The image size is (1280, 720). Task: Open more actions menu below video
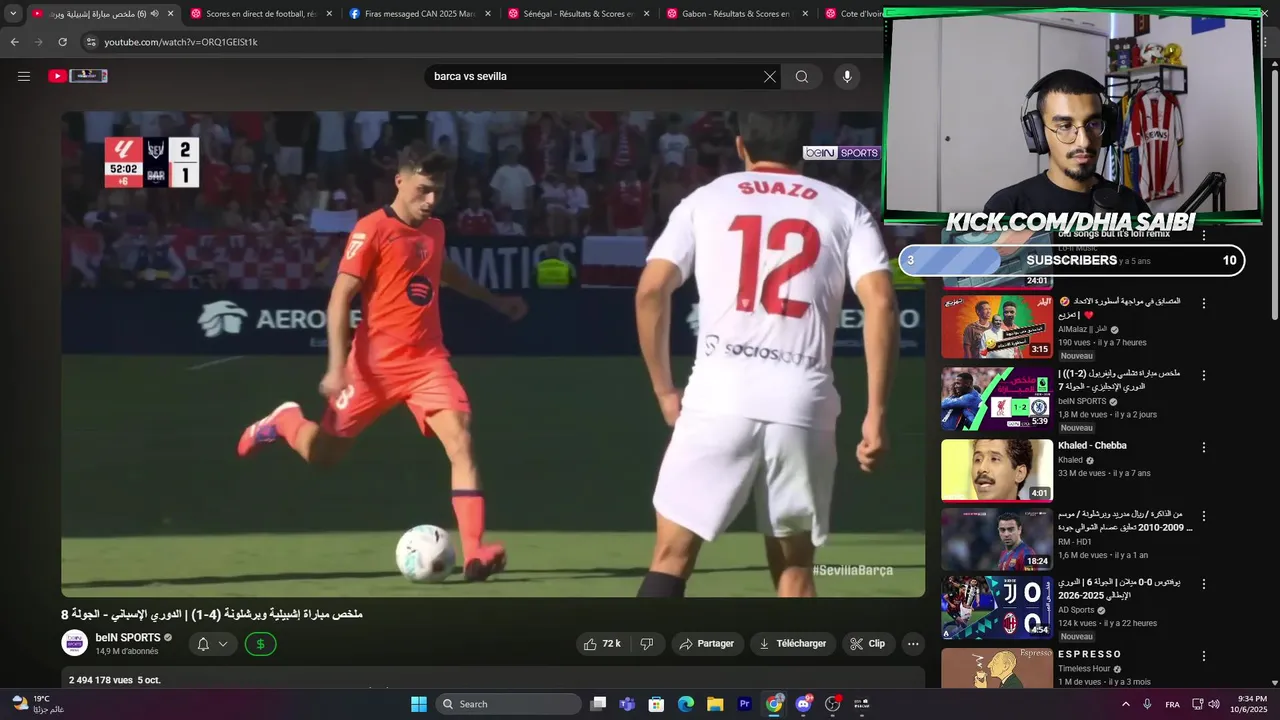(x=913, y=644)
